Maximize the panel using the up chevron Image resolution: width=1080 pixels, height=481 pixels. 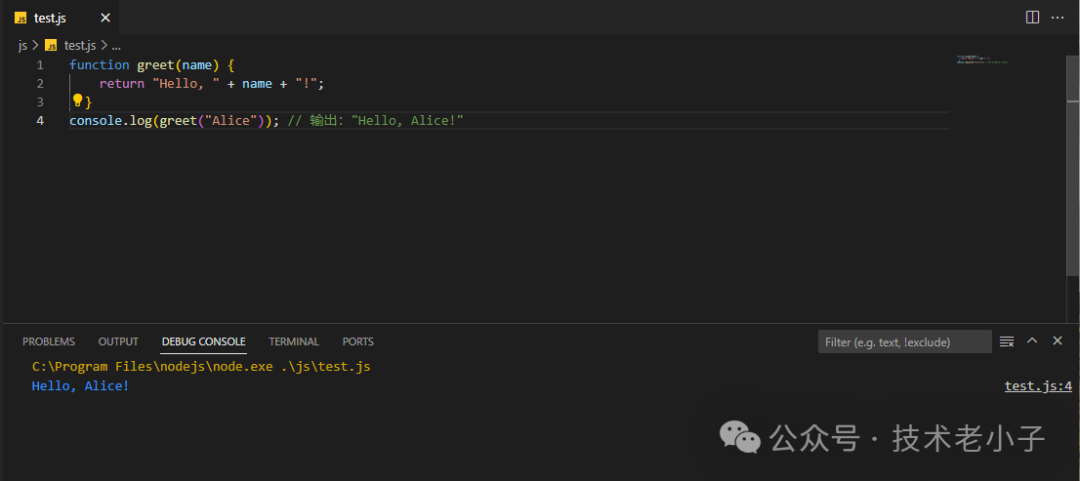click(1033, 342)
